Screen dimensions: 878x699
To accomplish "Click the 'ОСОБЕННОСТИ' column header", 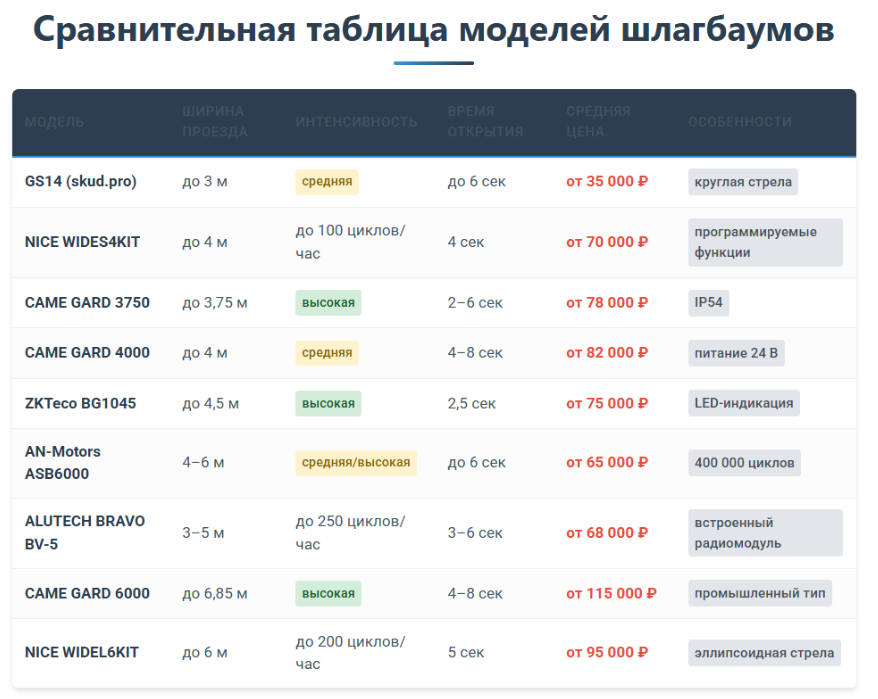I will [x=740, y=122].
